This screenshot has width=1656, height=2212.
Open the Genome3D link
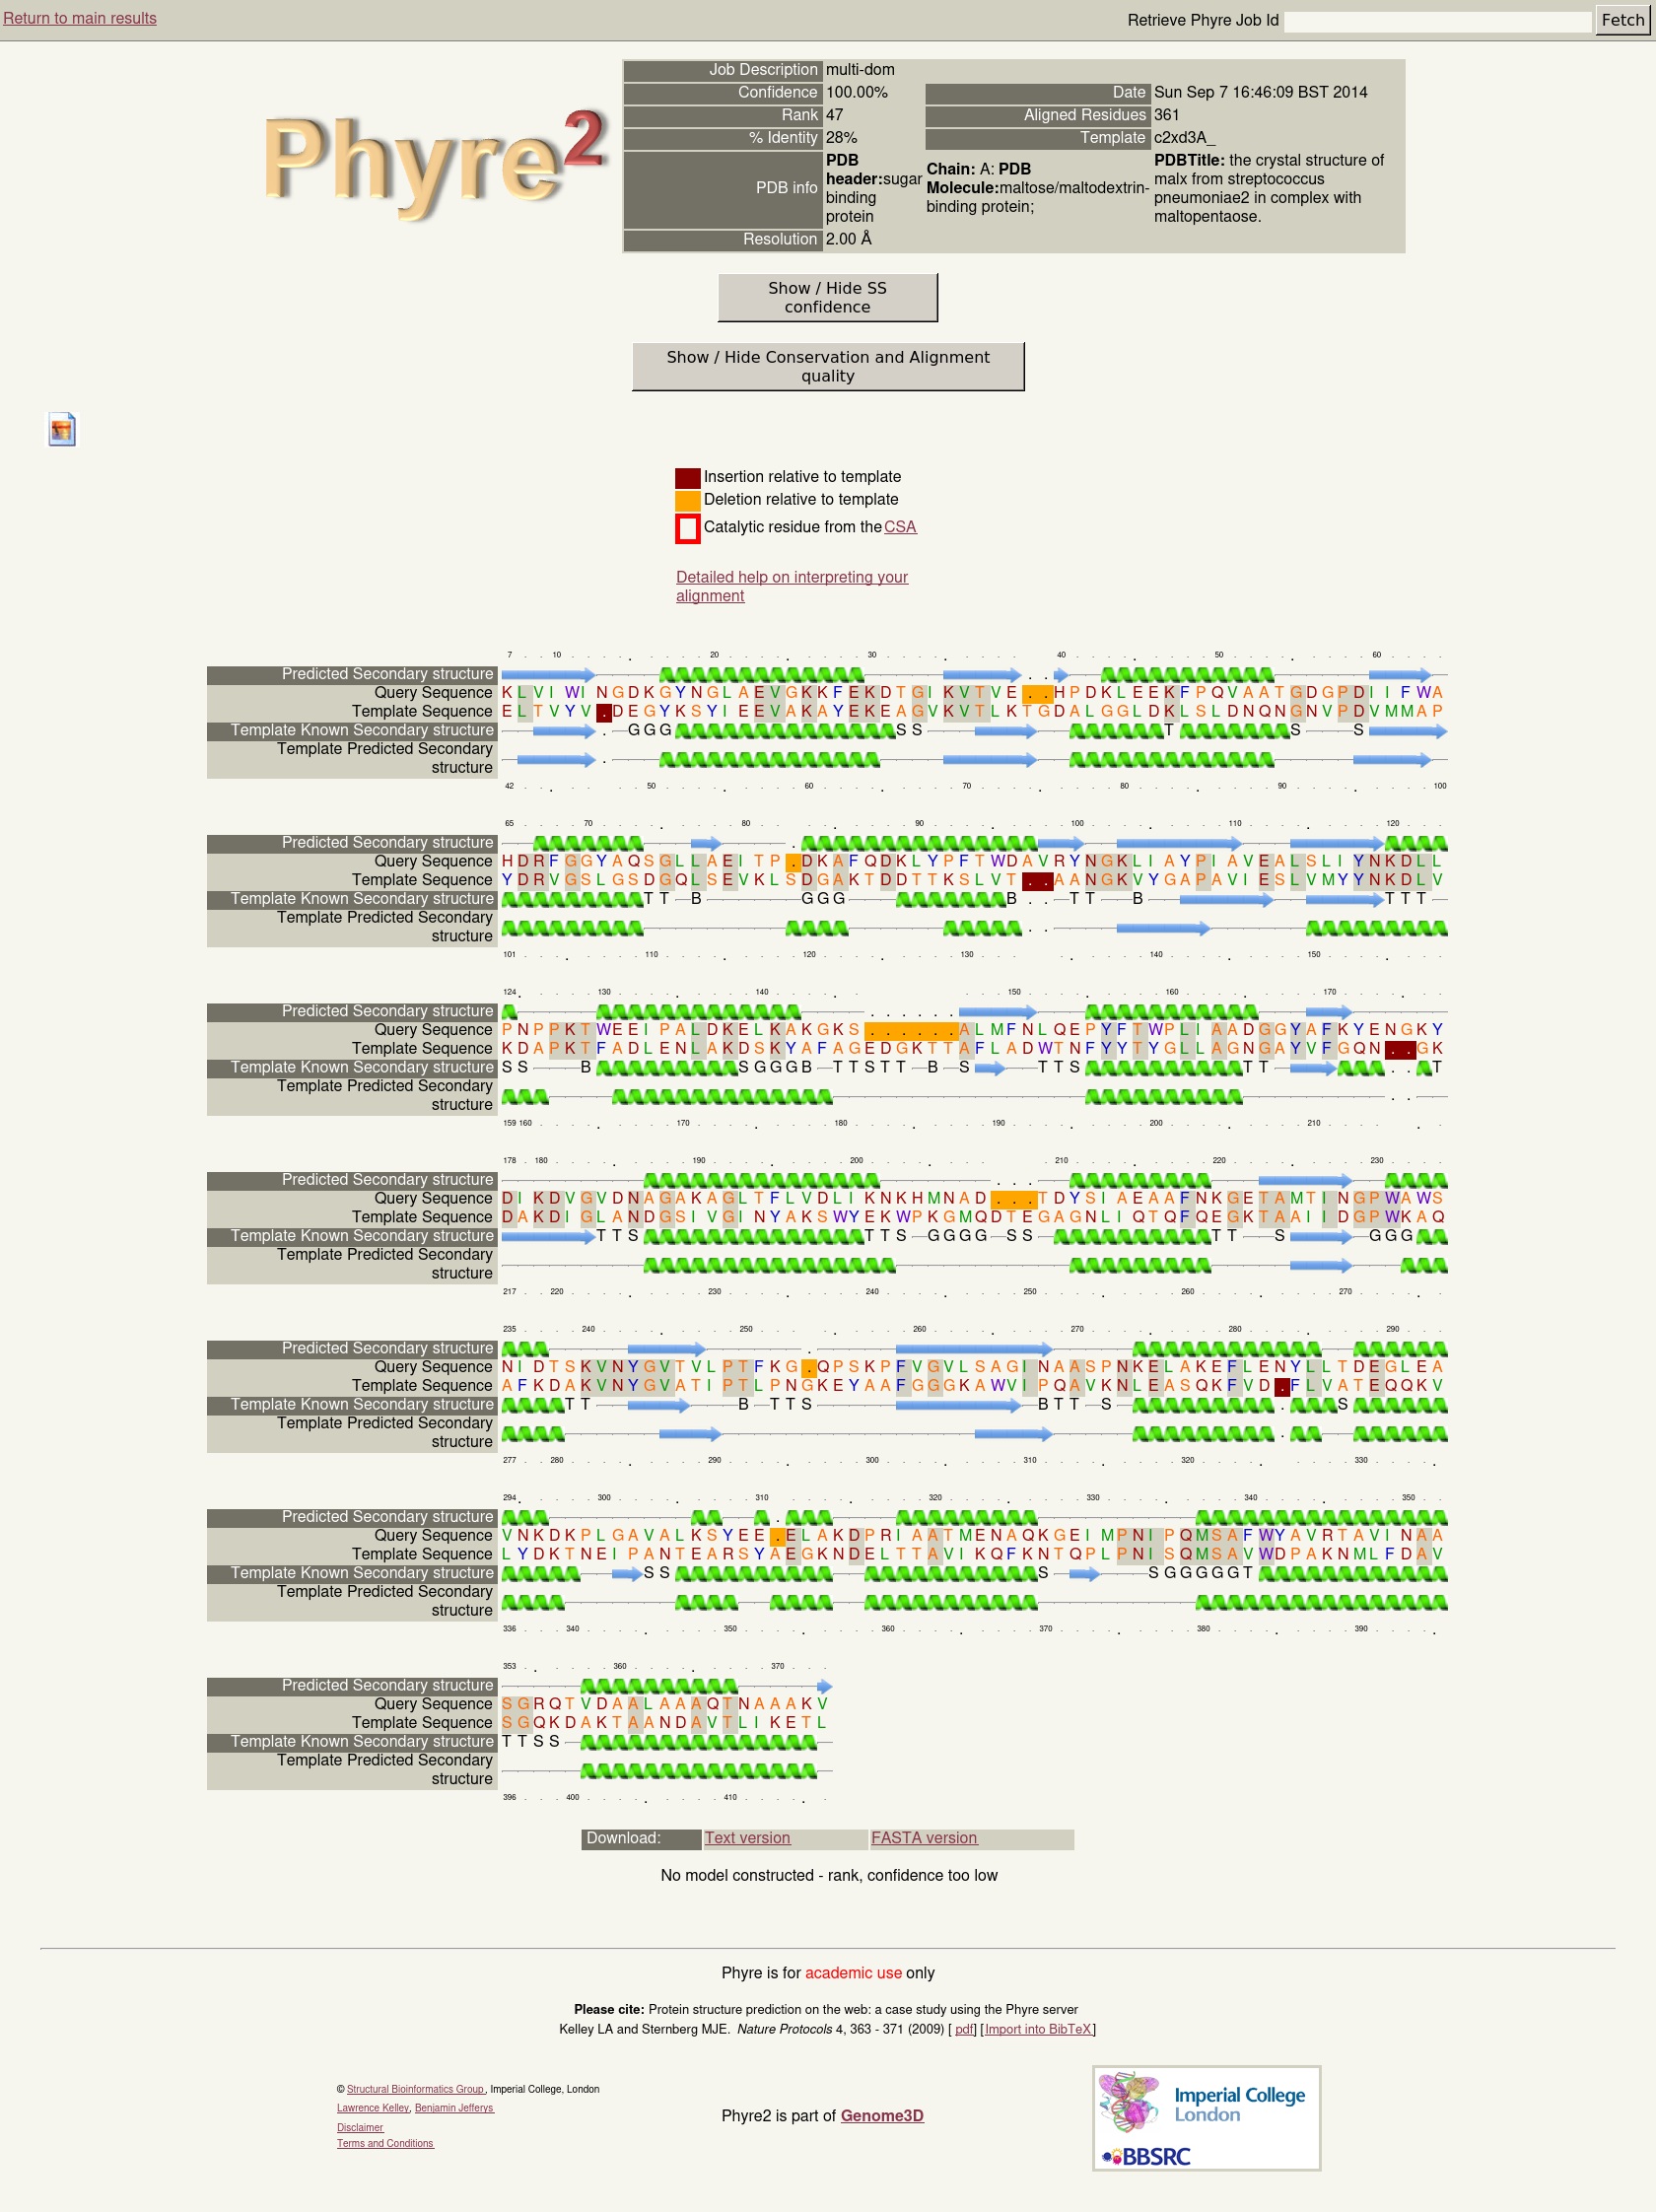tap(881, 2115)
